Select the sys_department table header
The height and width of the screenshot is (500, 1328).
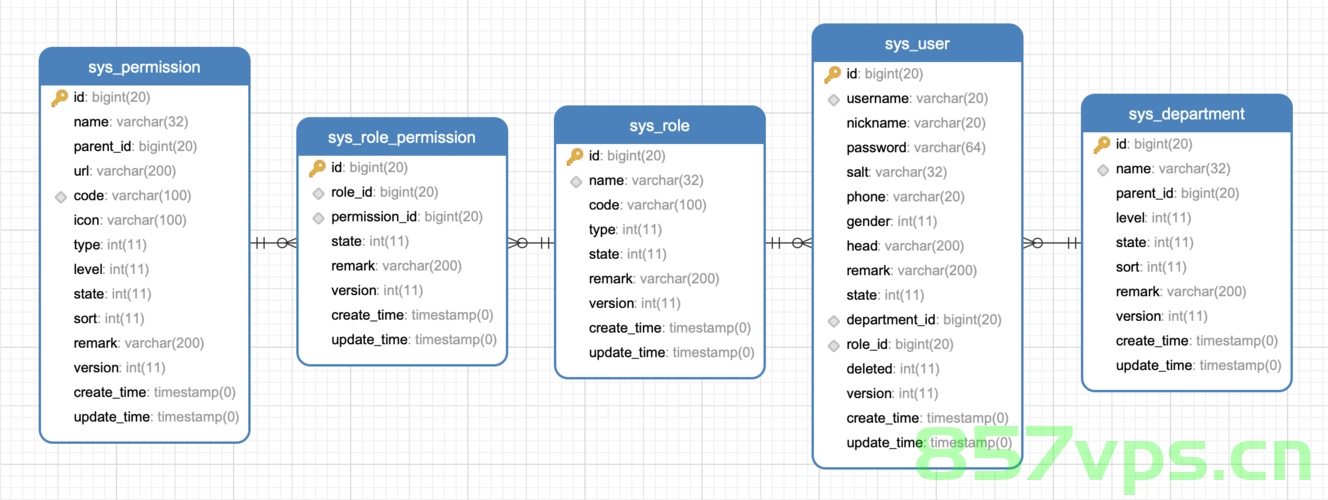1186,114
